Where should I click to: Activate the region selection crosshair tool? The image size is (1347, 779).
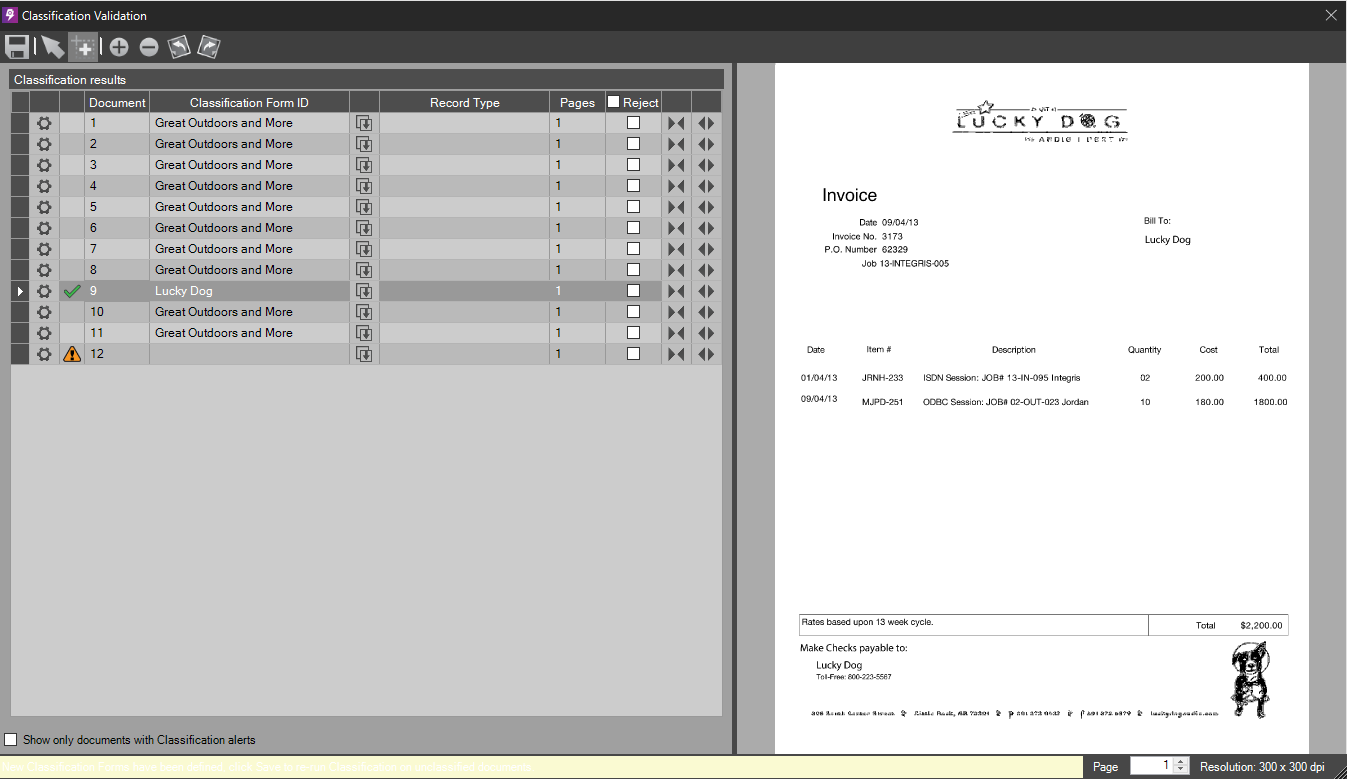pyautogui.click(x=83, y=47)
